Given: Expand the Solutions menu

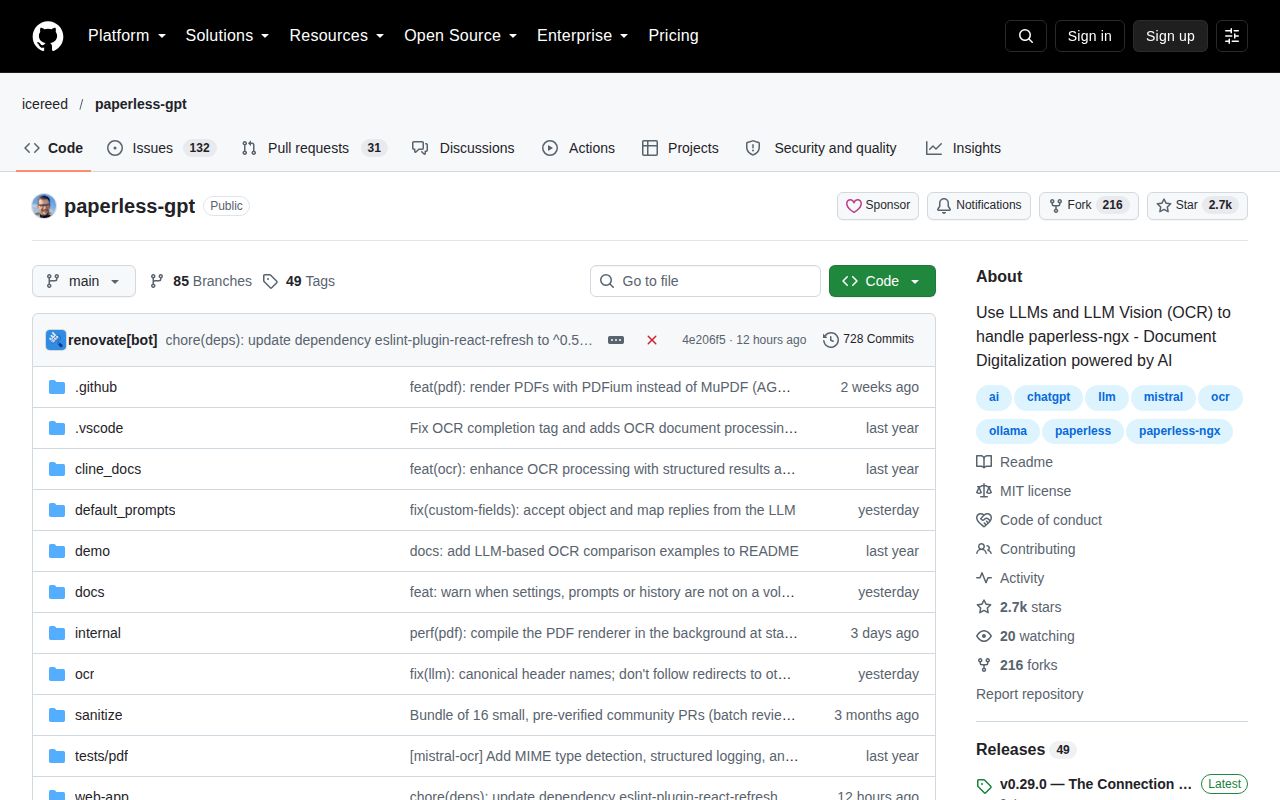Looking at the screenshot, I should (227, 36).
